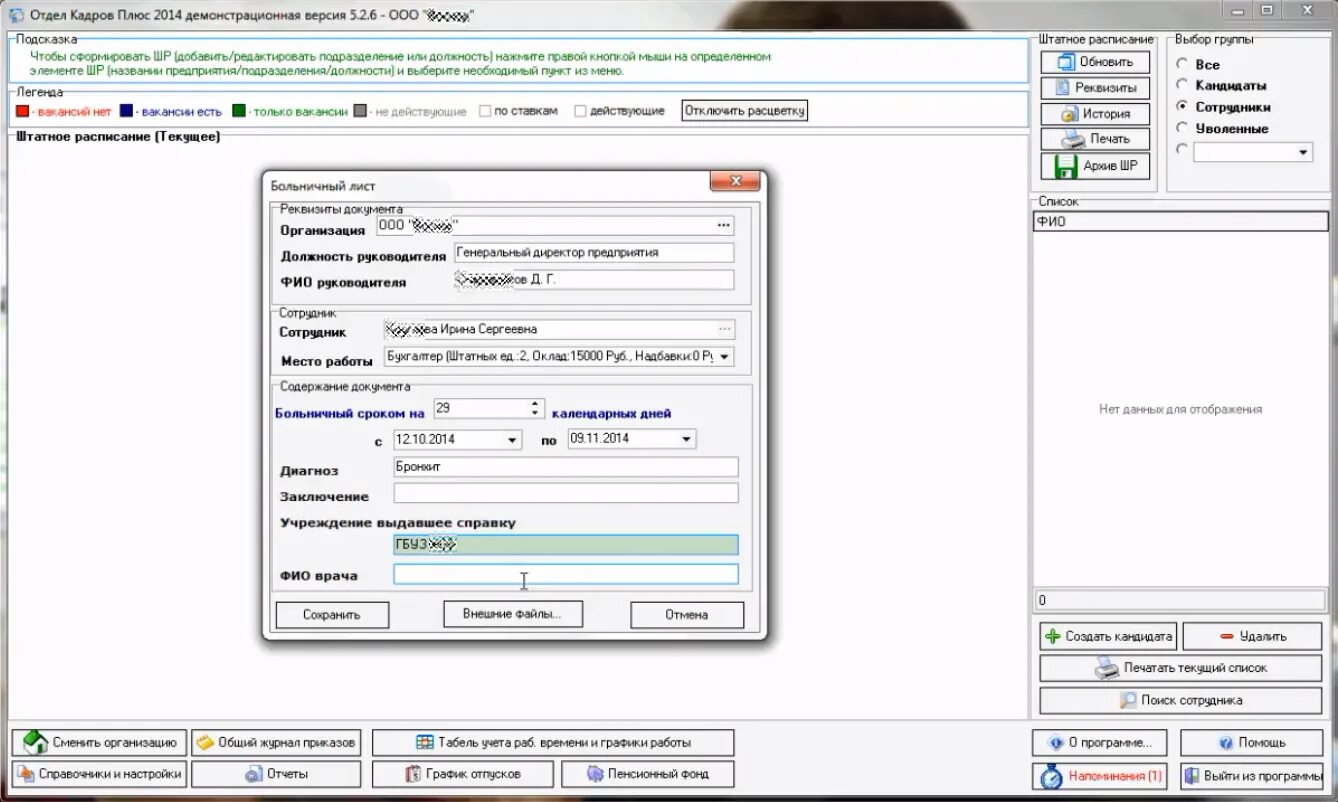
Task: Open Архив ШР via its diskette icon
Action: [1066, 166]
